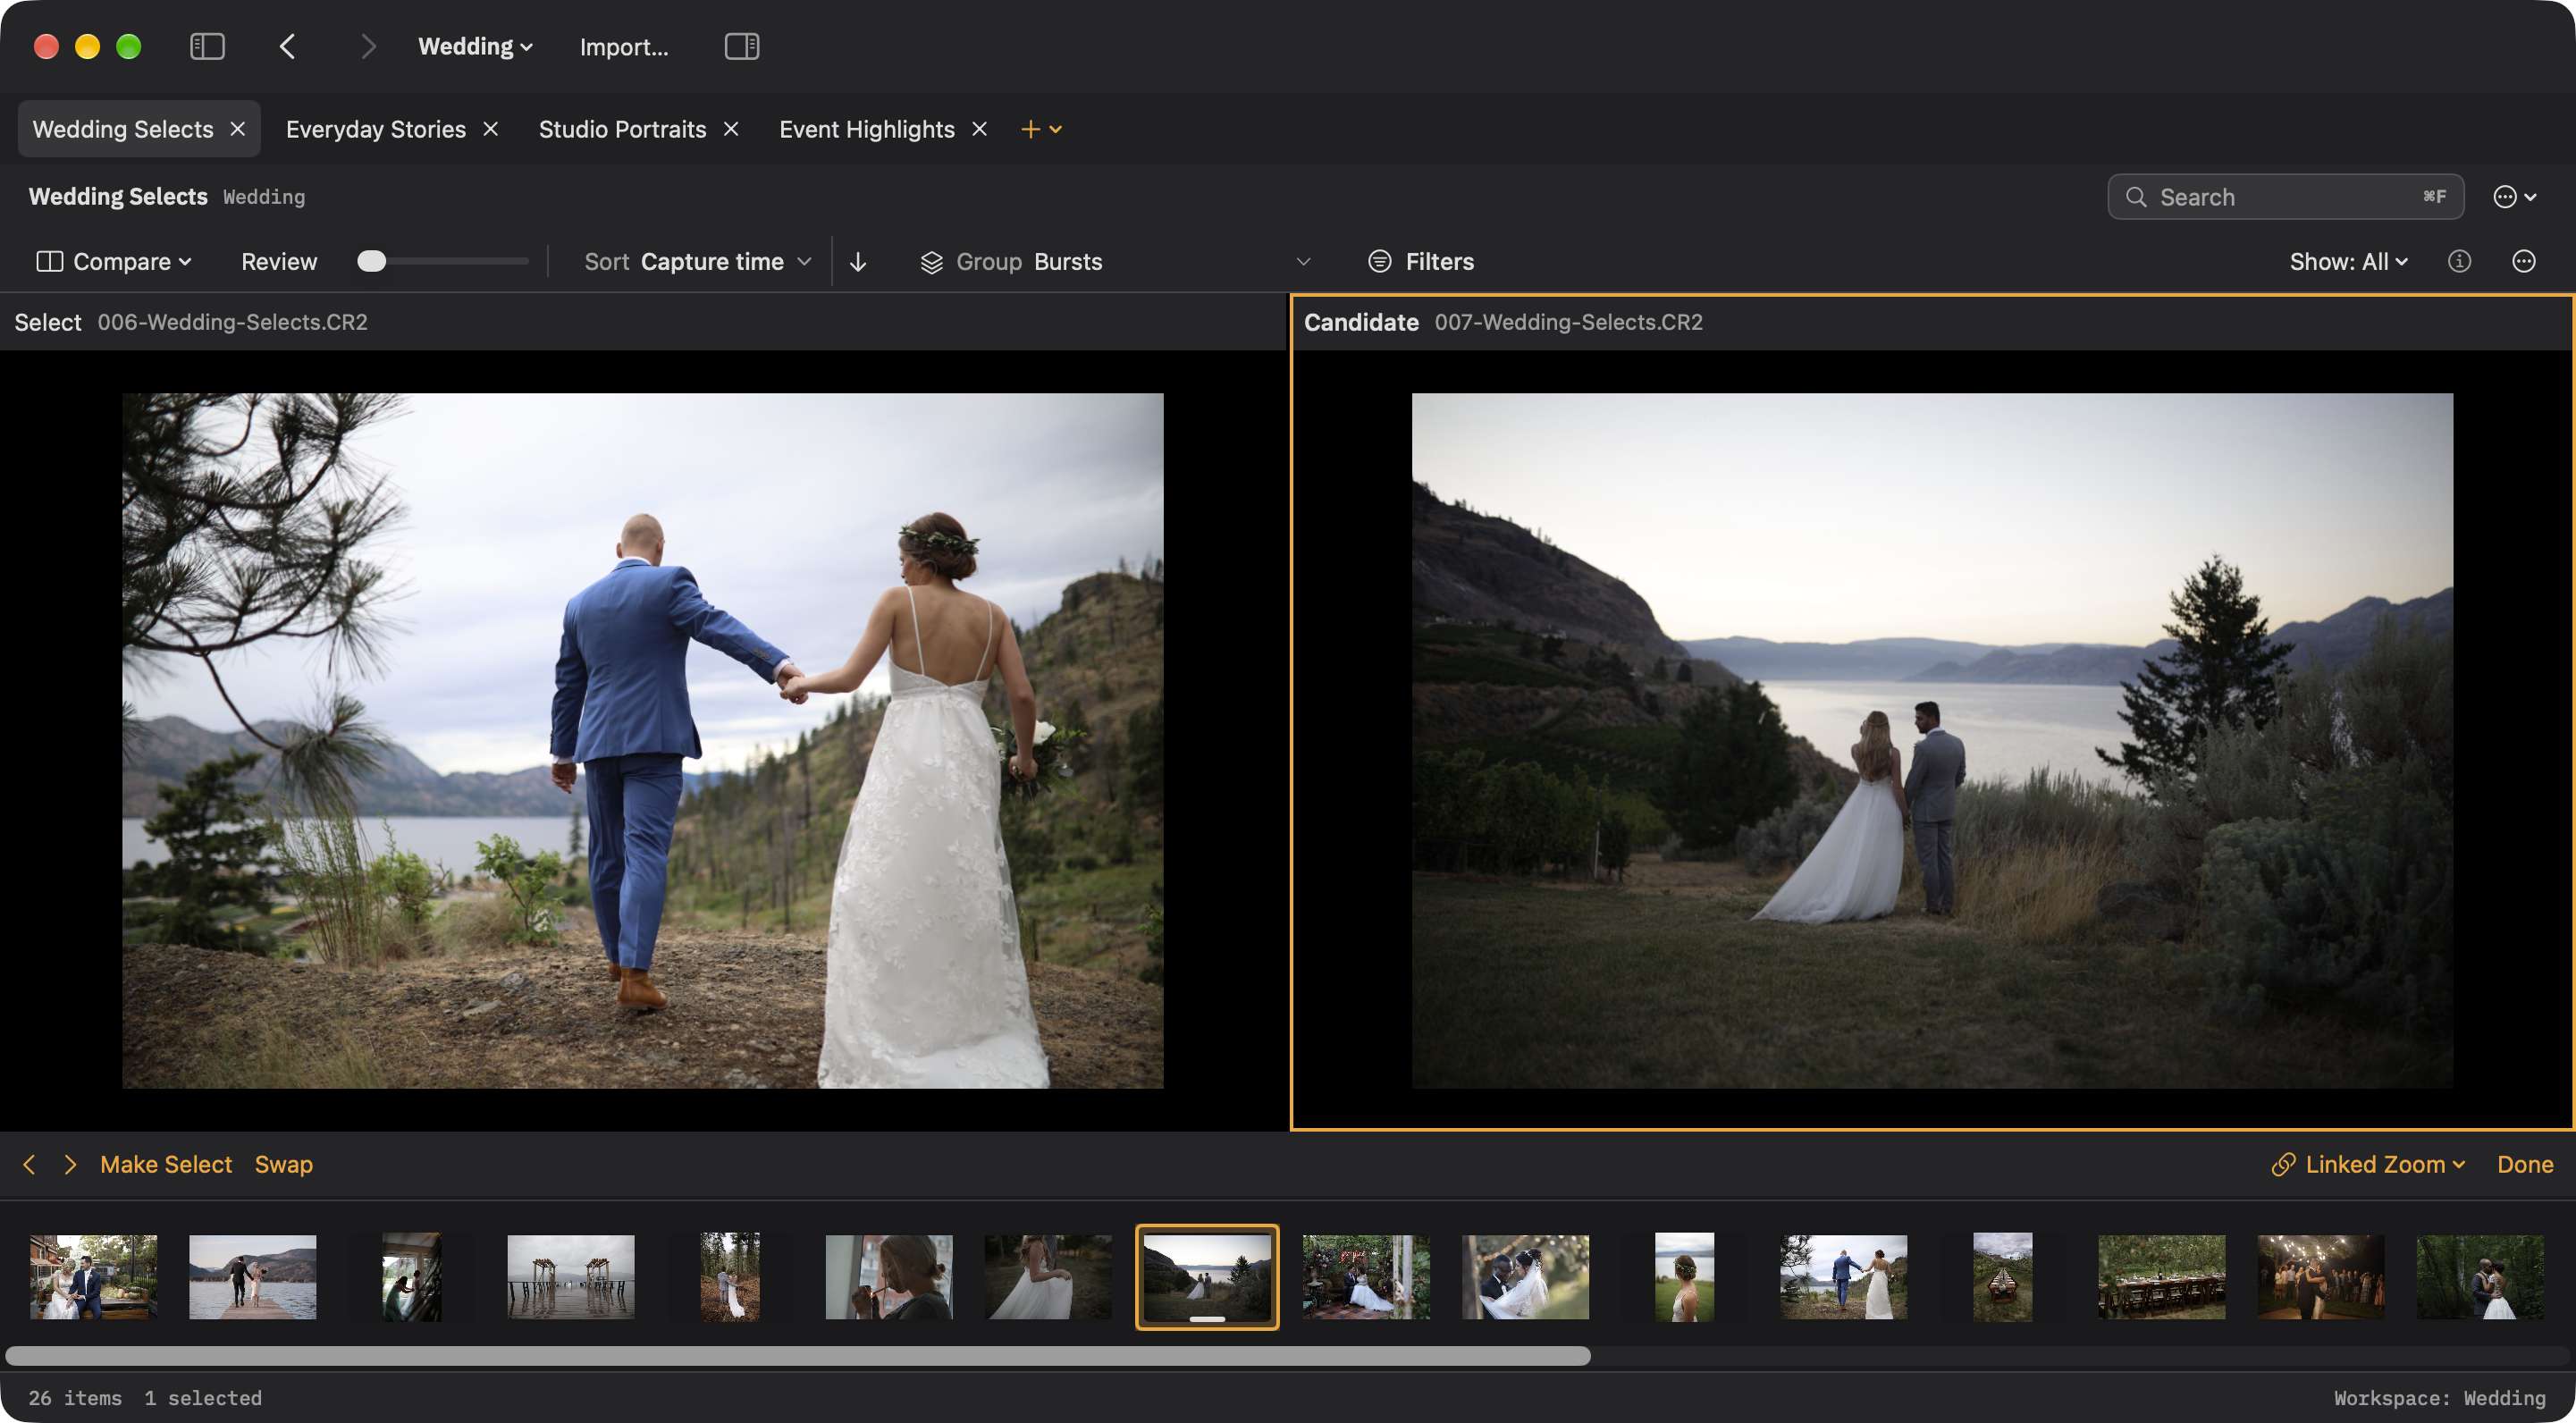Close the Studio Portraits tab
Image resolution: width=2576 pixels, height=1423 pixels.
[x=731, y=129]
